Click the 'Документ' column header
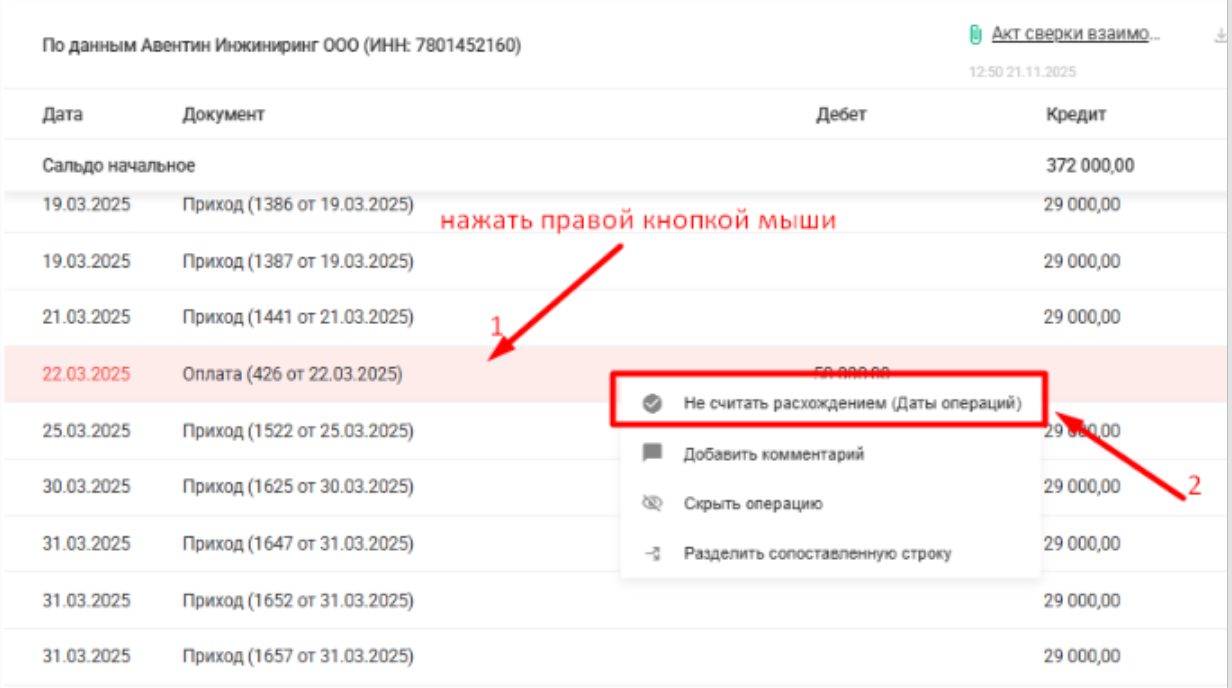The image size is (1232, 688). pyautogui.click(x=223, y=114)
